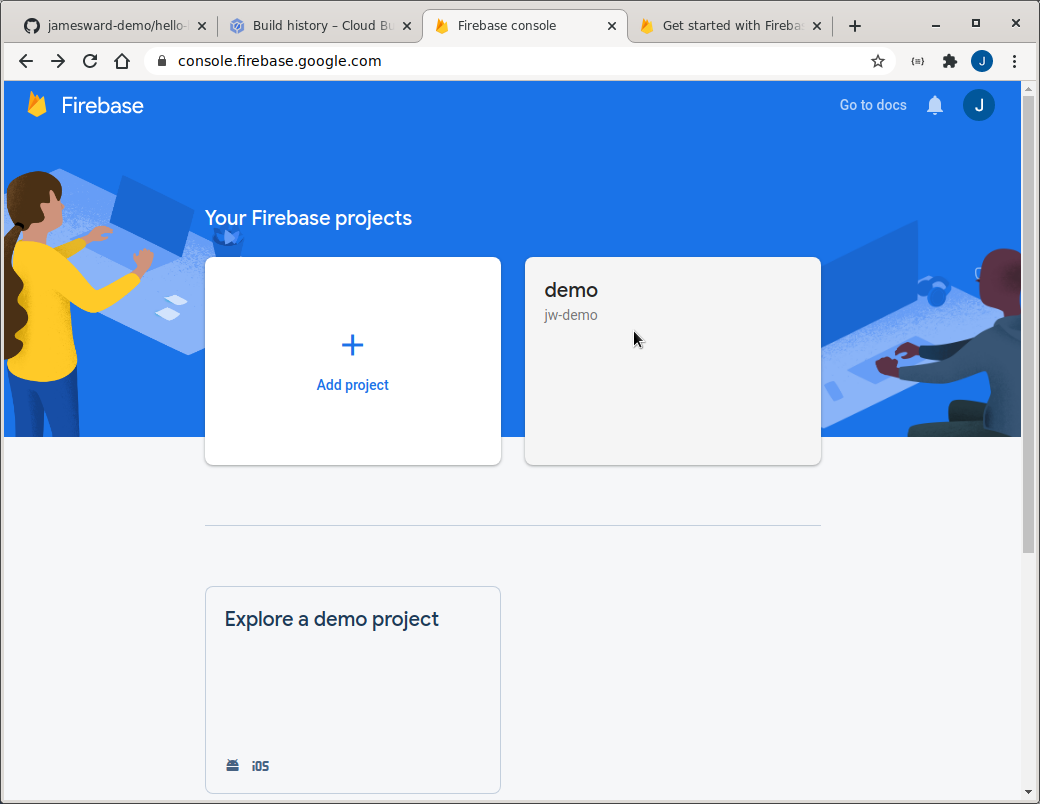
Task: Open the notifications bell
Action: click(935, 105)
